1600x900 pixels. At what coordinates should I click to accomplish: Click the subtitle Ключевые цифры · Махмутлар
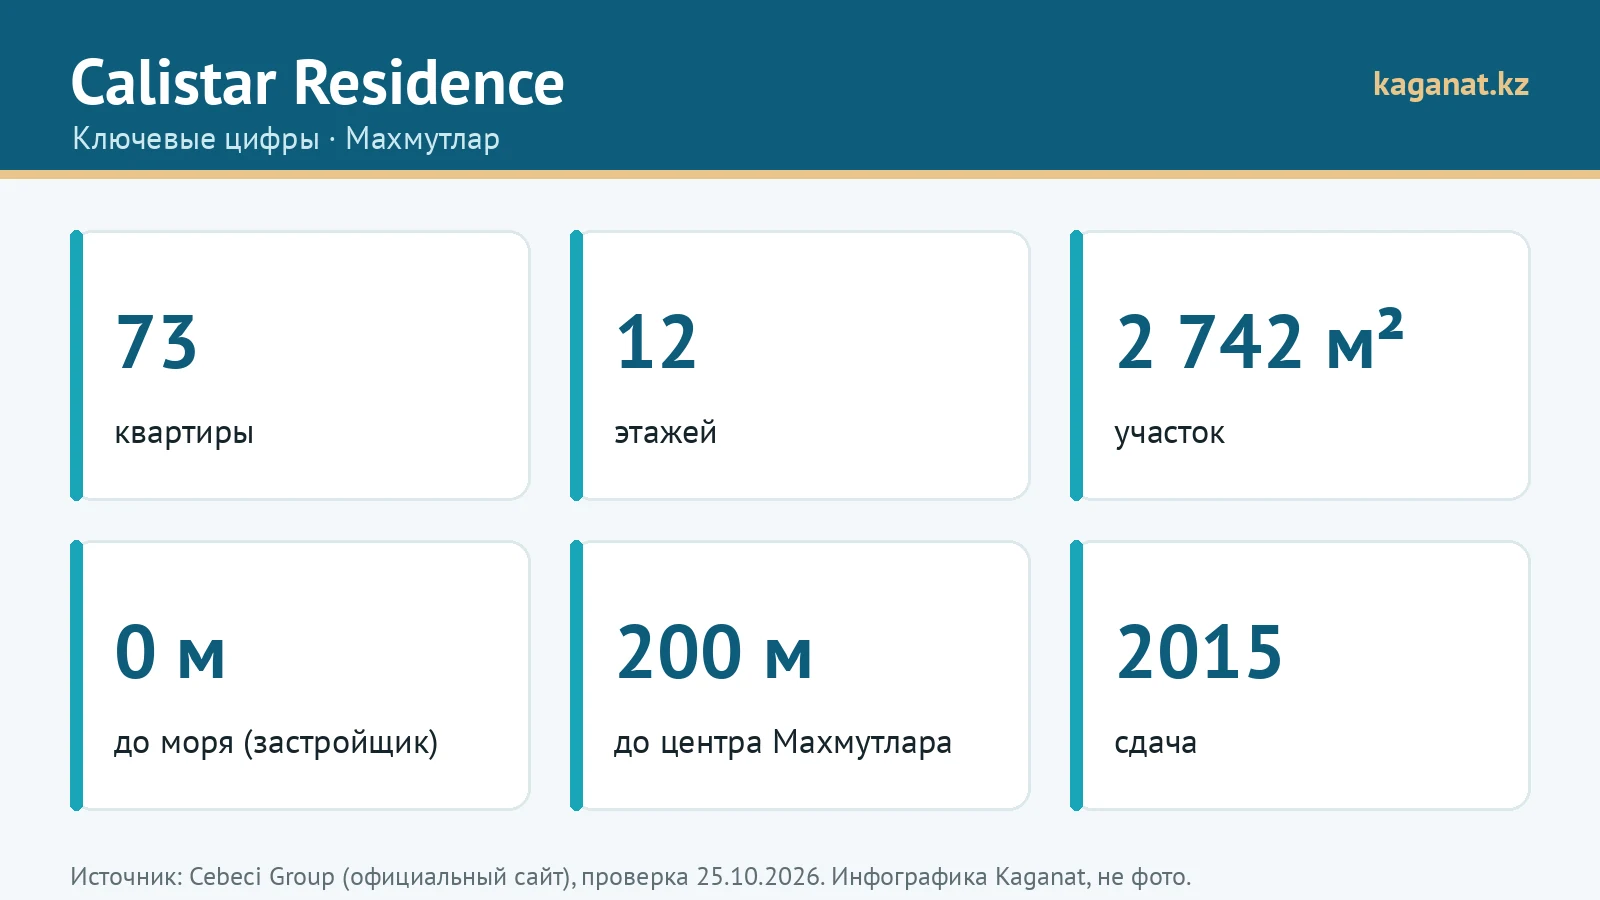pyautogui.click(x=286, y=138)
